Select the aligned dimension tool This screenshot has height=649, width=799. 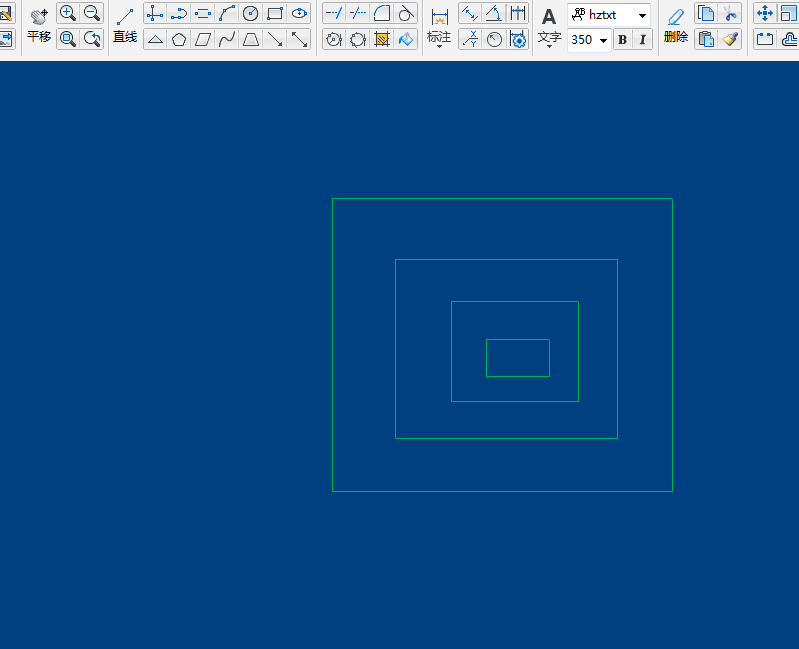click(469, 14)
